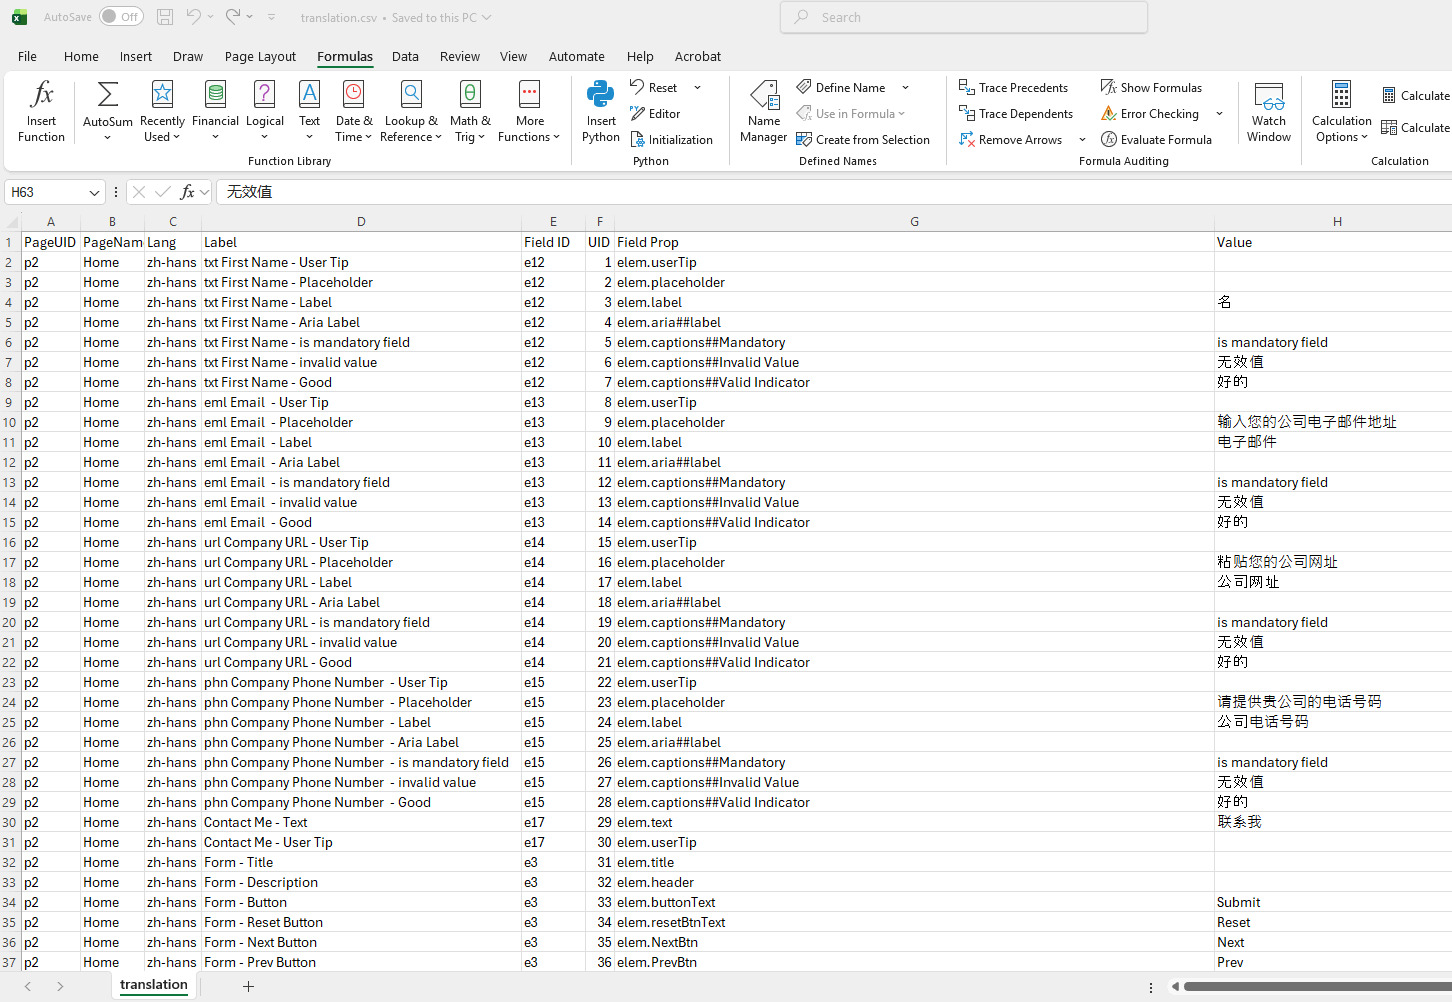
Task: Click the Save icon in title bar
Action: 165,17
